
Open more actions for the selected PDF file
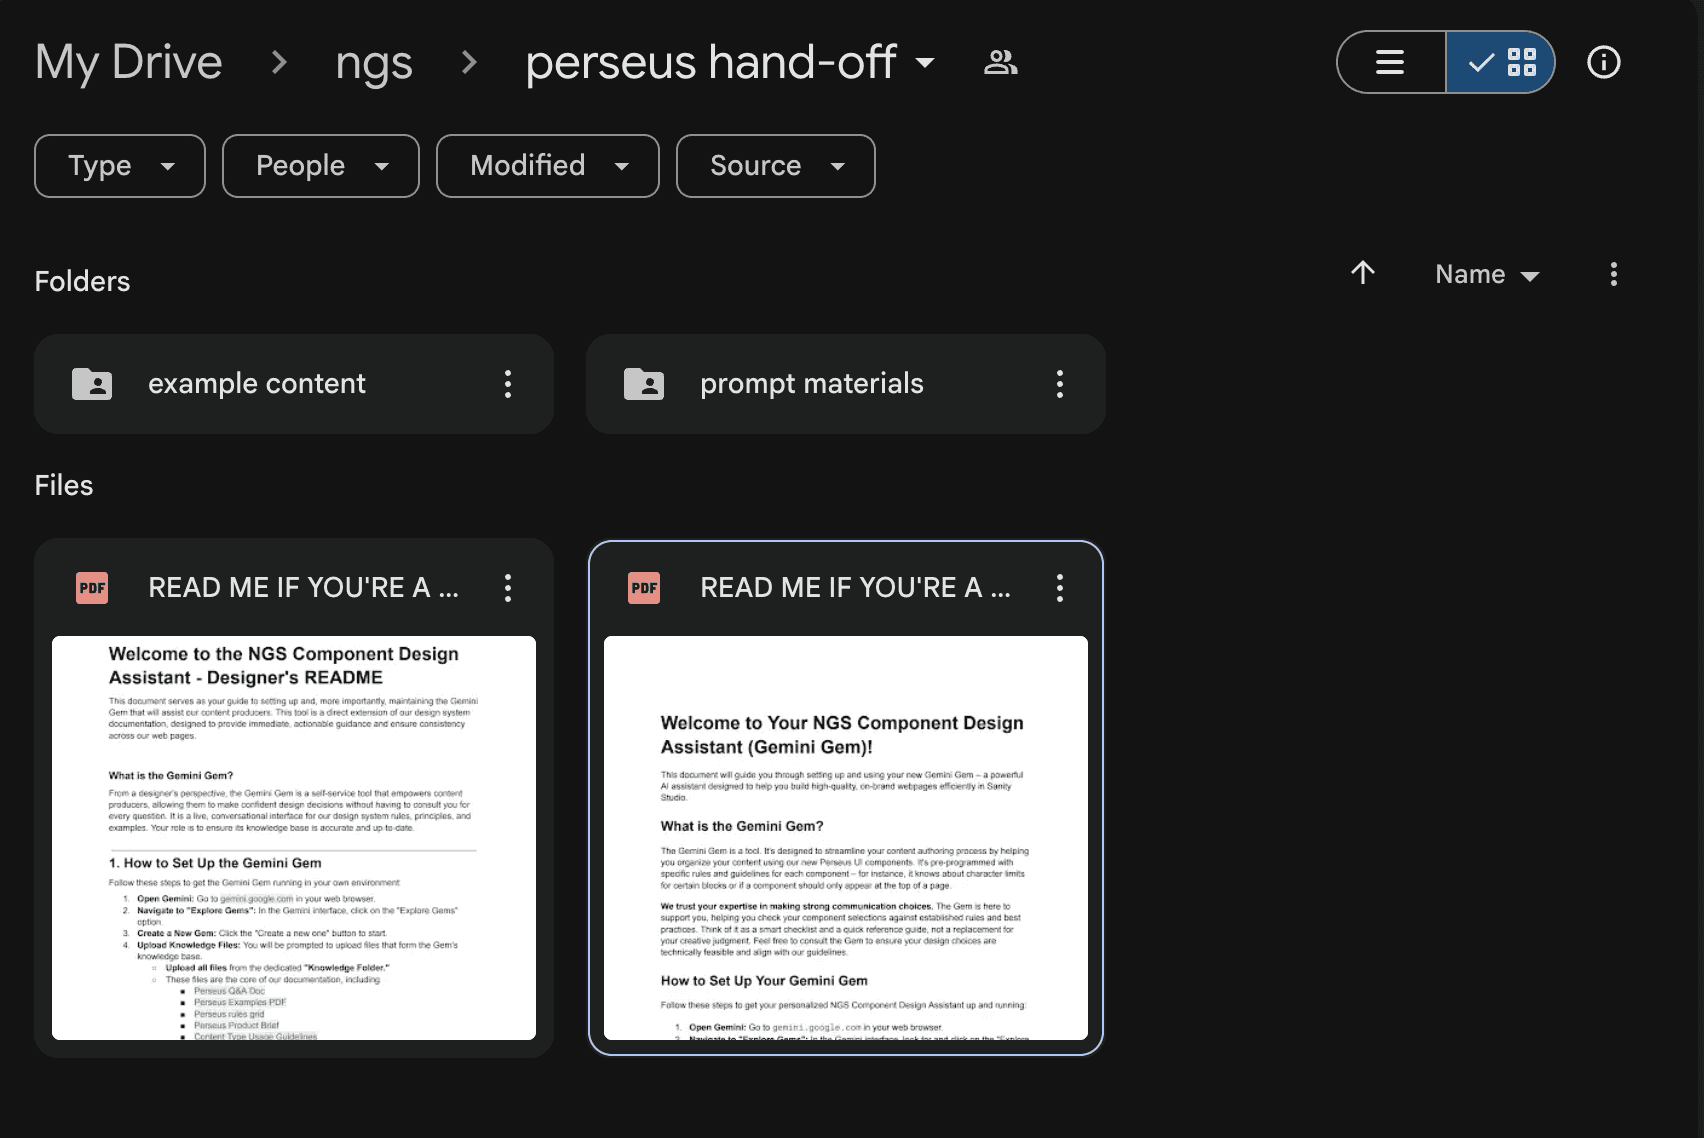pos(1060,588)
